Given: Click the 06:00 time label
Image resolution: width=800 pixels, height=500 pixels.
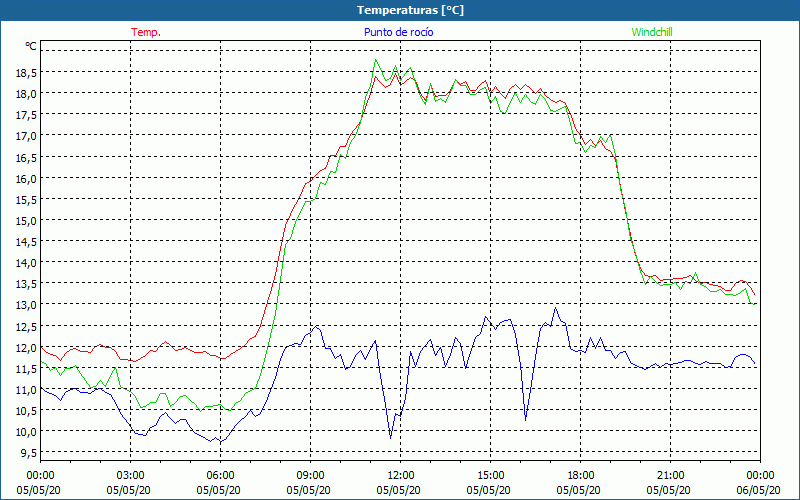Looking at the screenshot, I should pos(220,476).
